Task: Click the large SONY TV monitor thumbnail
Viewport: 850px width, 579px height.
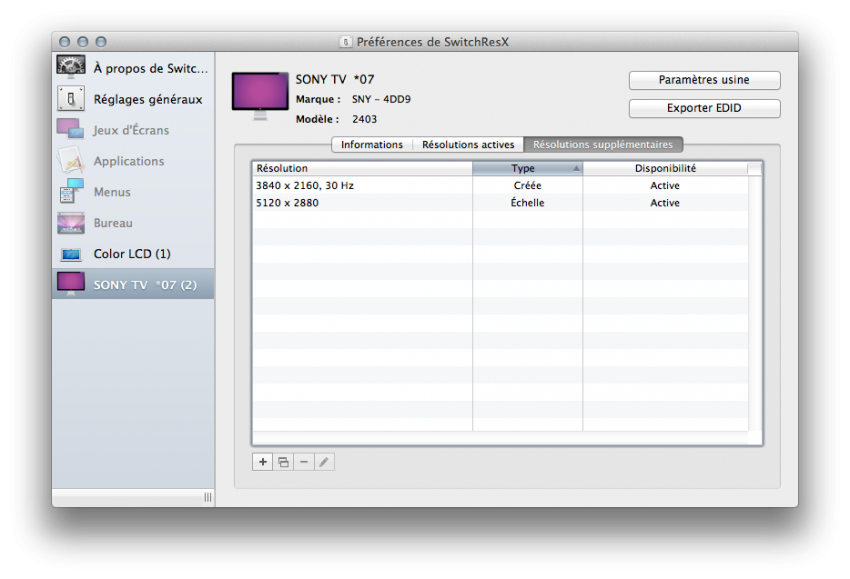Action: tap(260, 95)
